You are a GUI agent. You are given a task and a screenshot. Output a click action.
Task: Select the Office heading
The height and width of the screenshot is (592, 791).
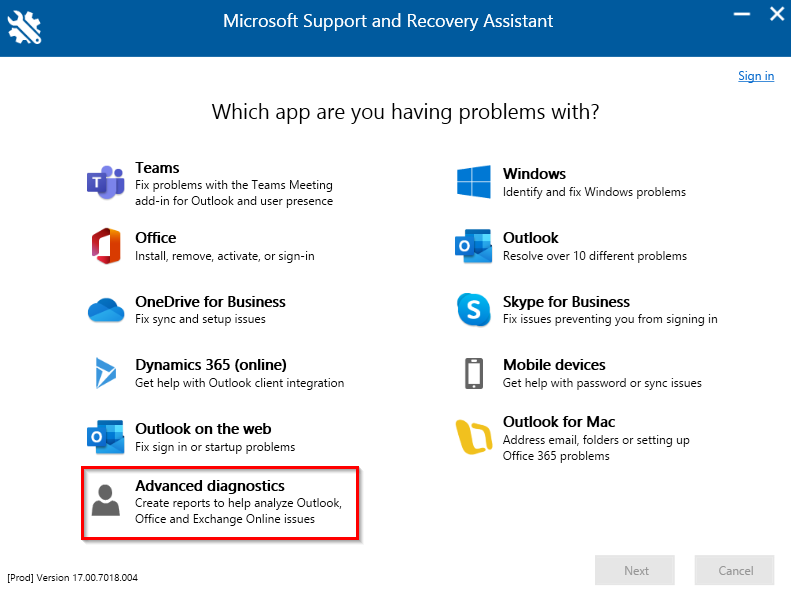(155, 238)
